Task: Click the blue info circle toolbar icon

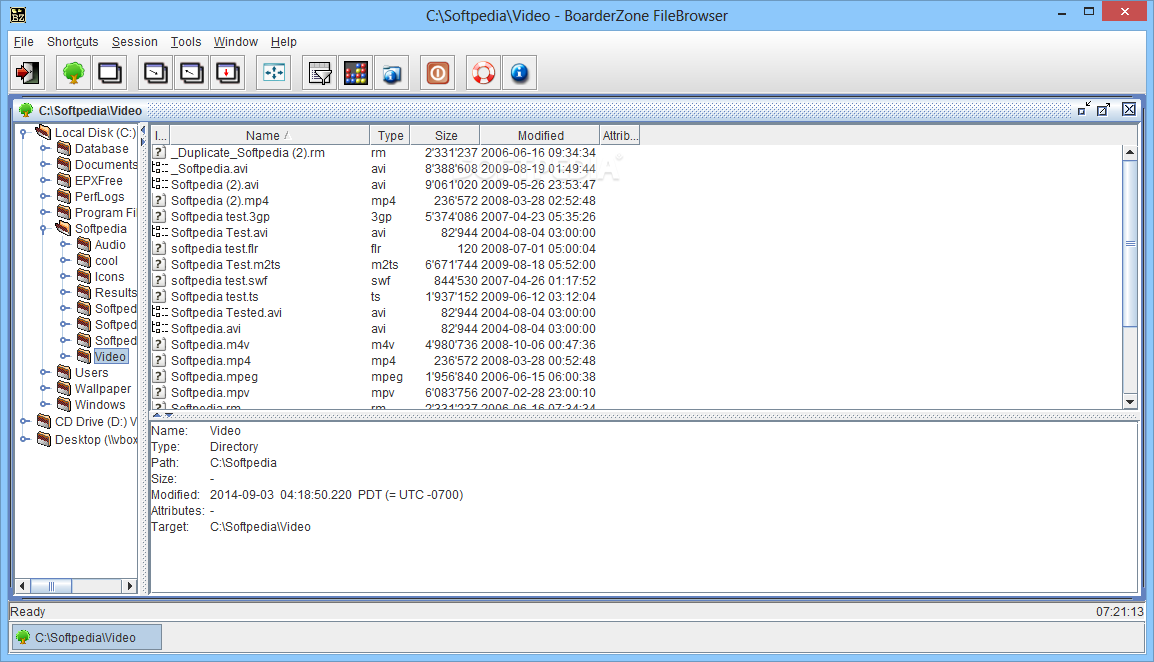Action: click(520, 73)
